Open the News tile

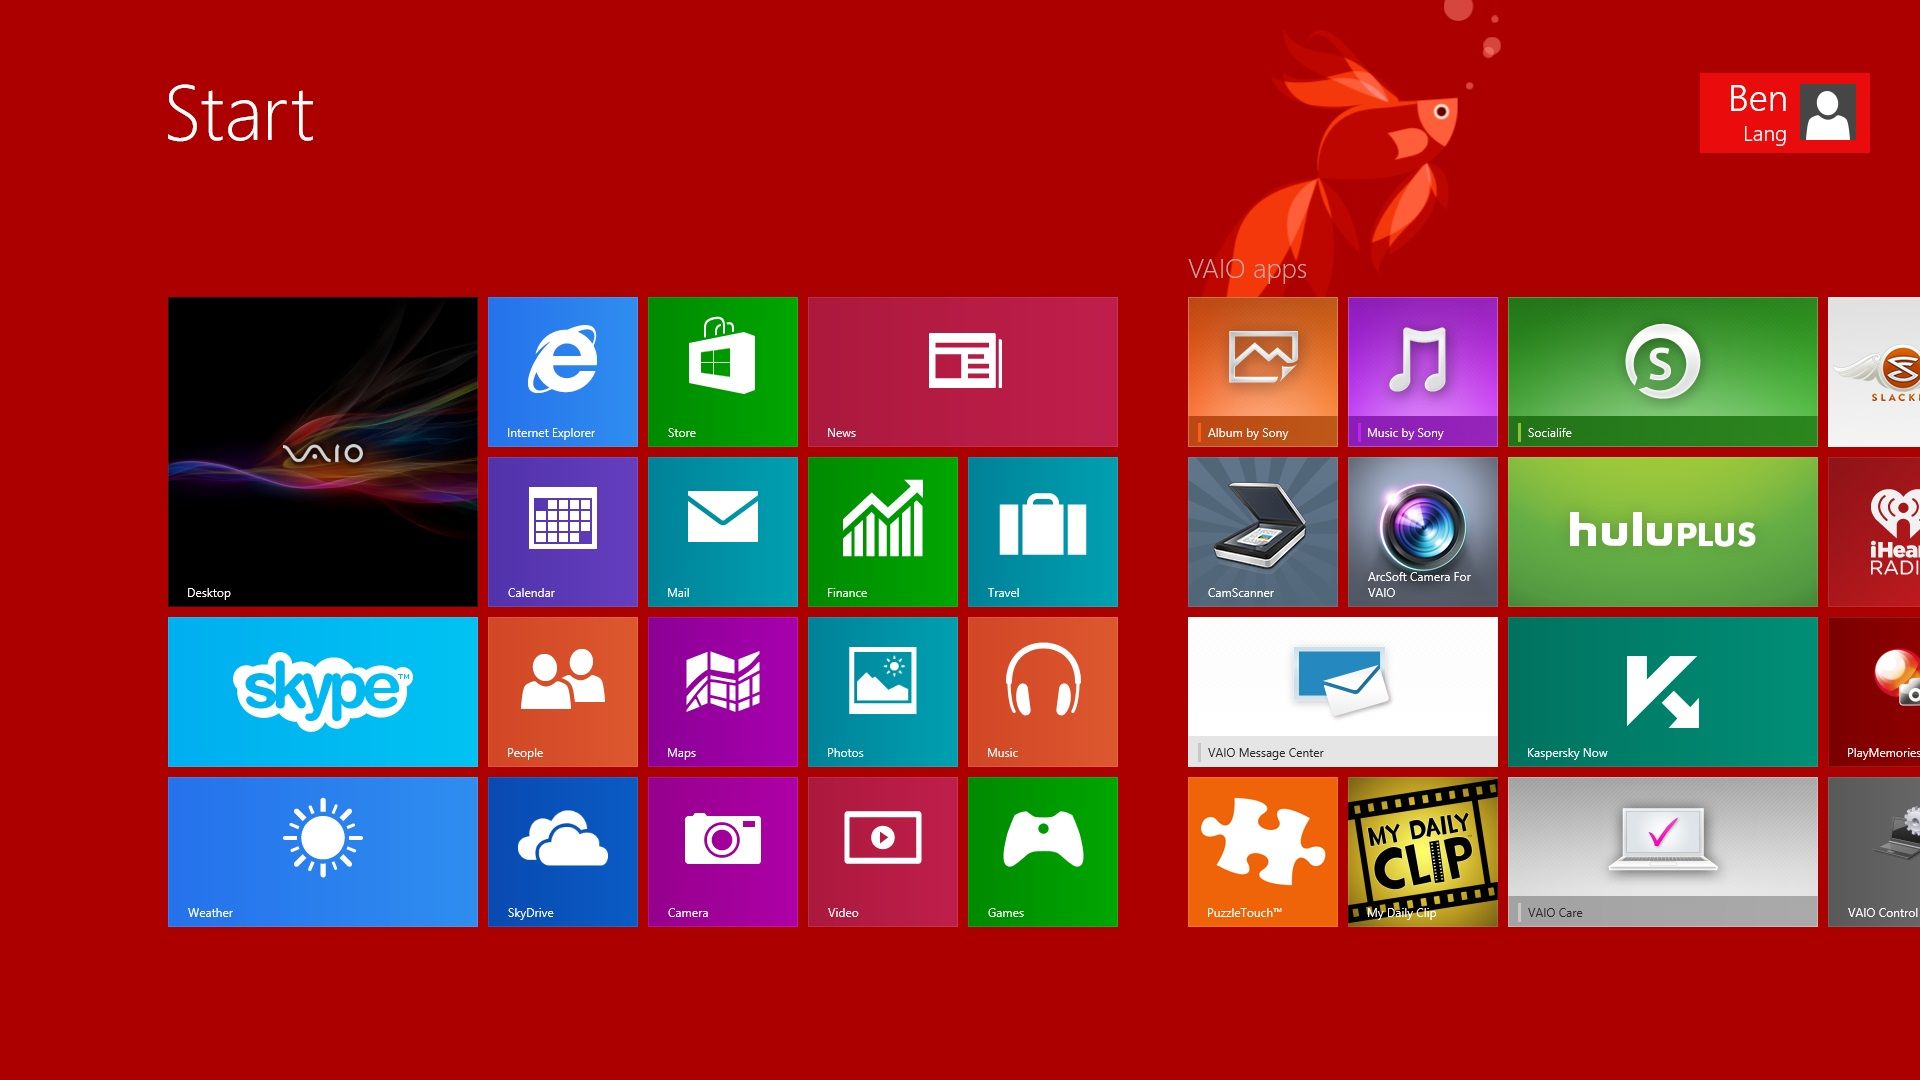coord(963,372)
